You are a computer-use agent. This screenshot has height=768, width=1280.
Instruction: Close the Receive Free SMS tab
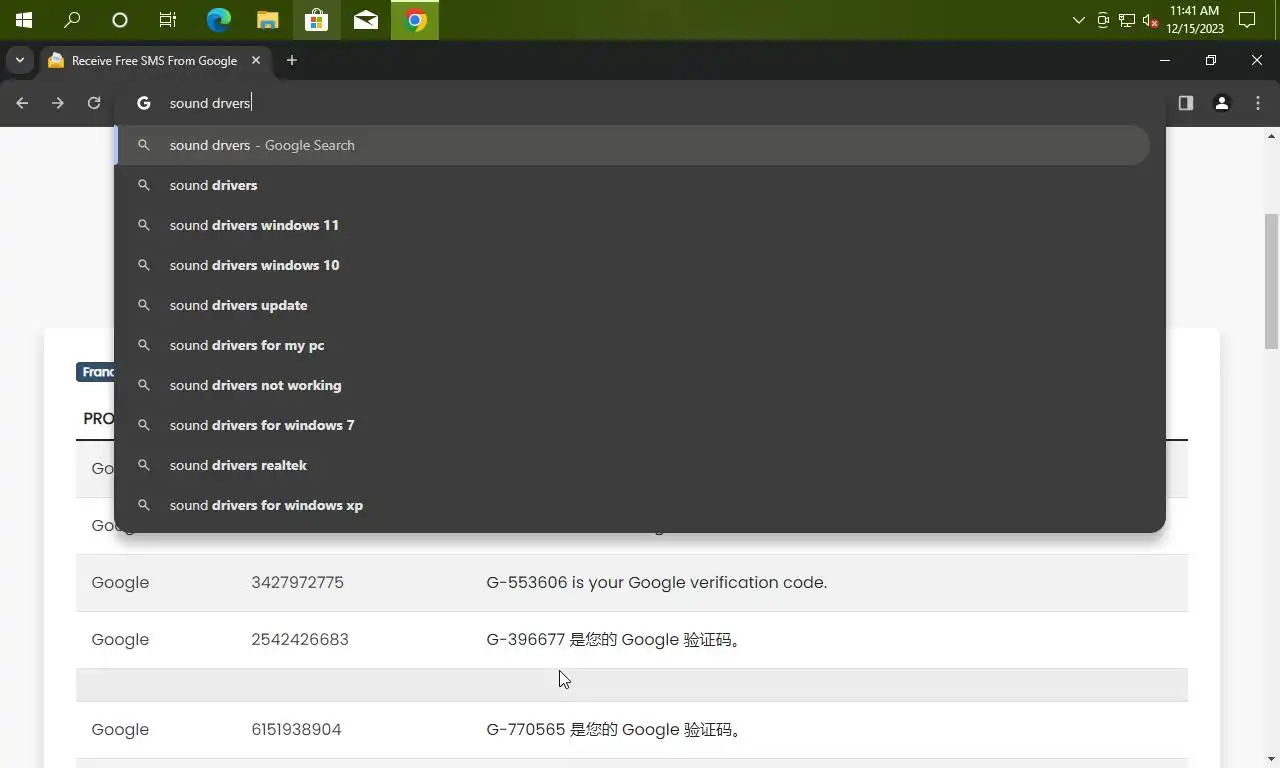[256, 60]
